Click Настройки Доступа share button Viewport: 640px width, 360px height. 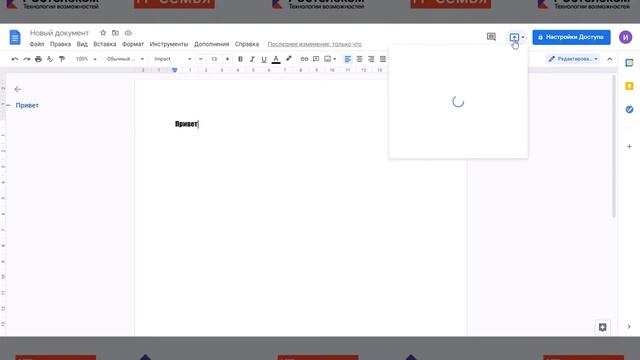[x=571, y=37]
